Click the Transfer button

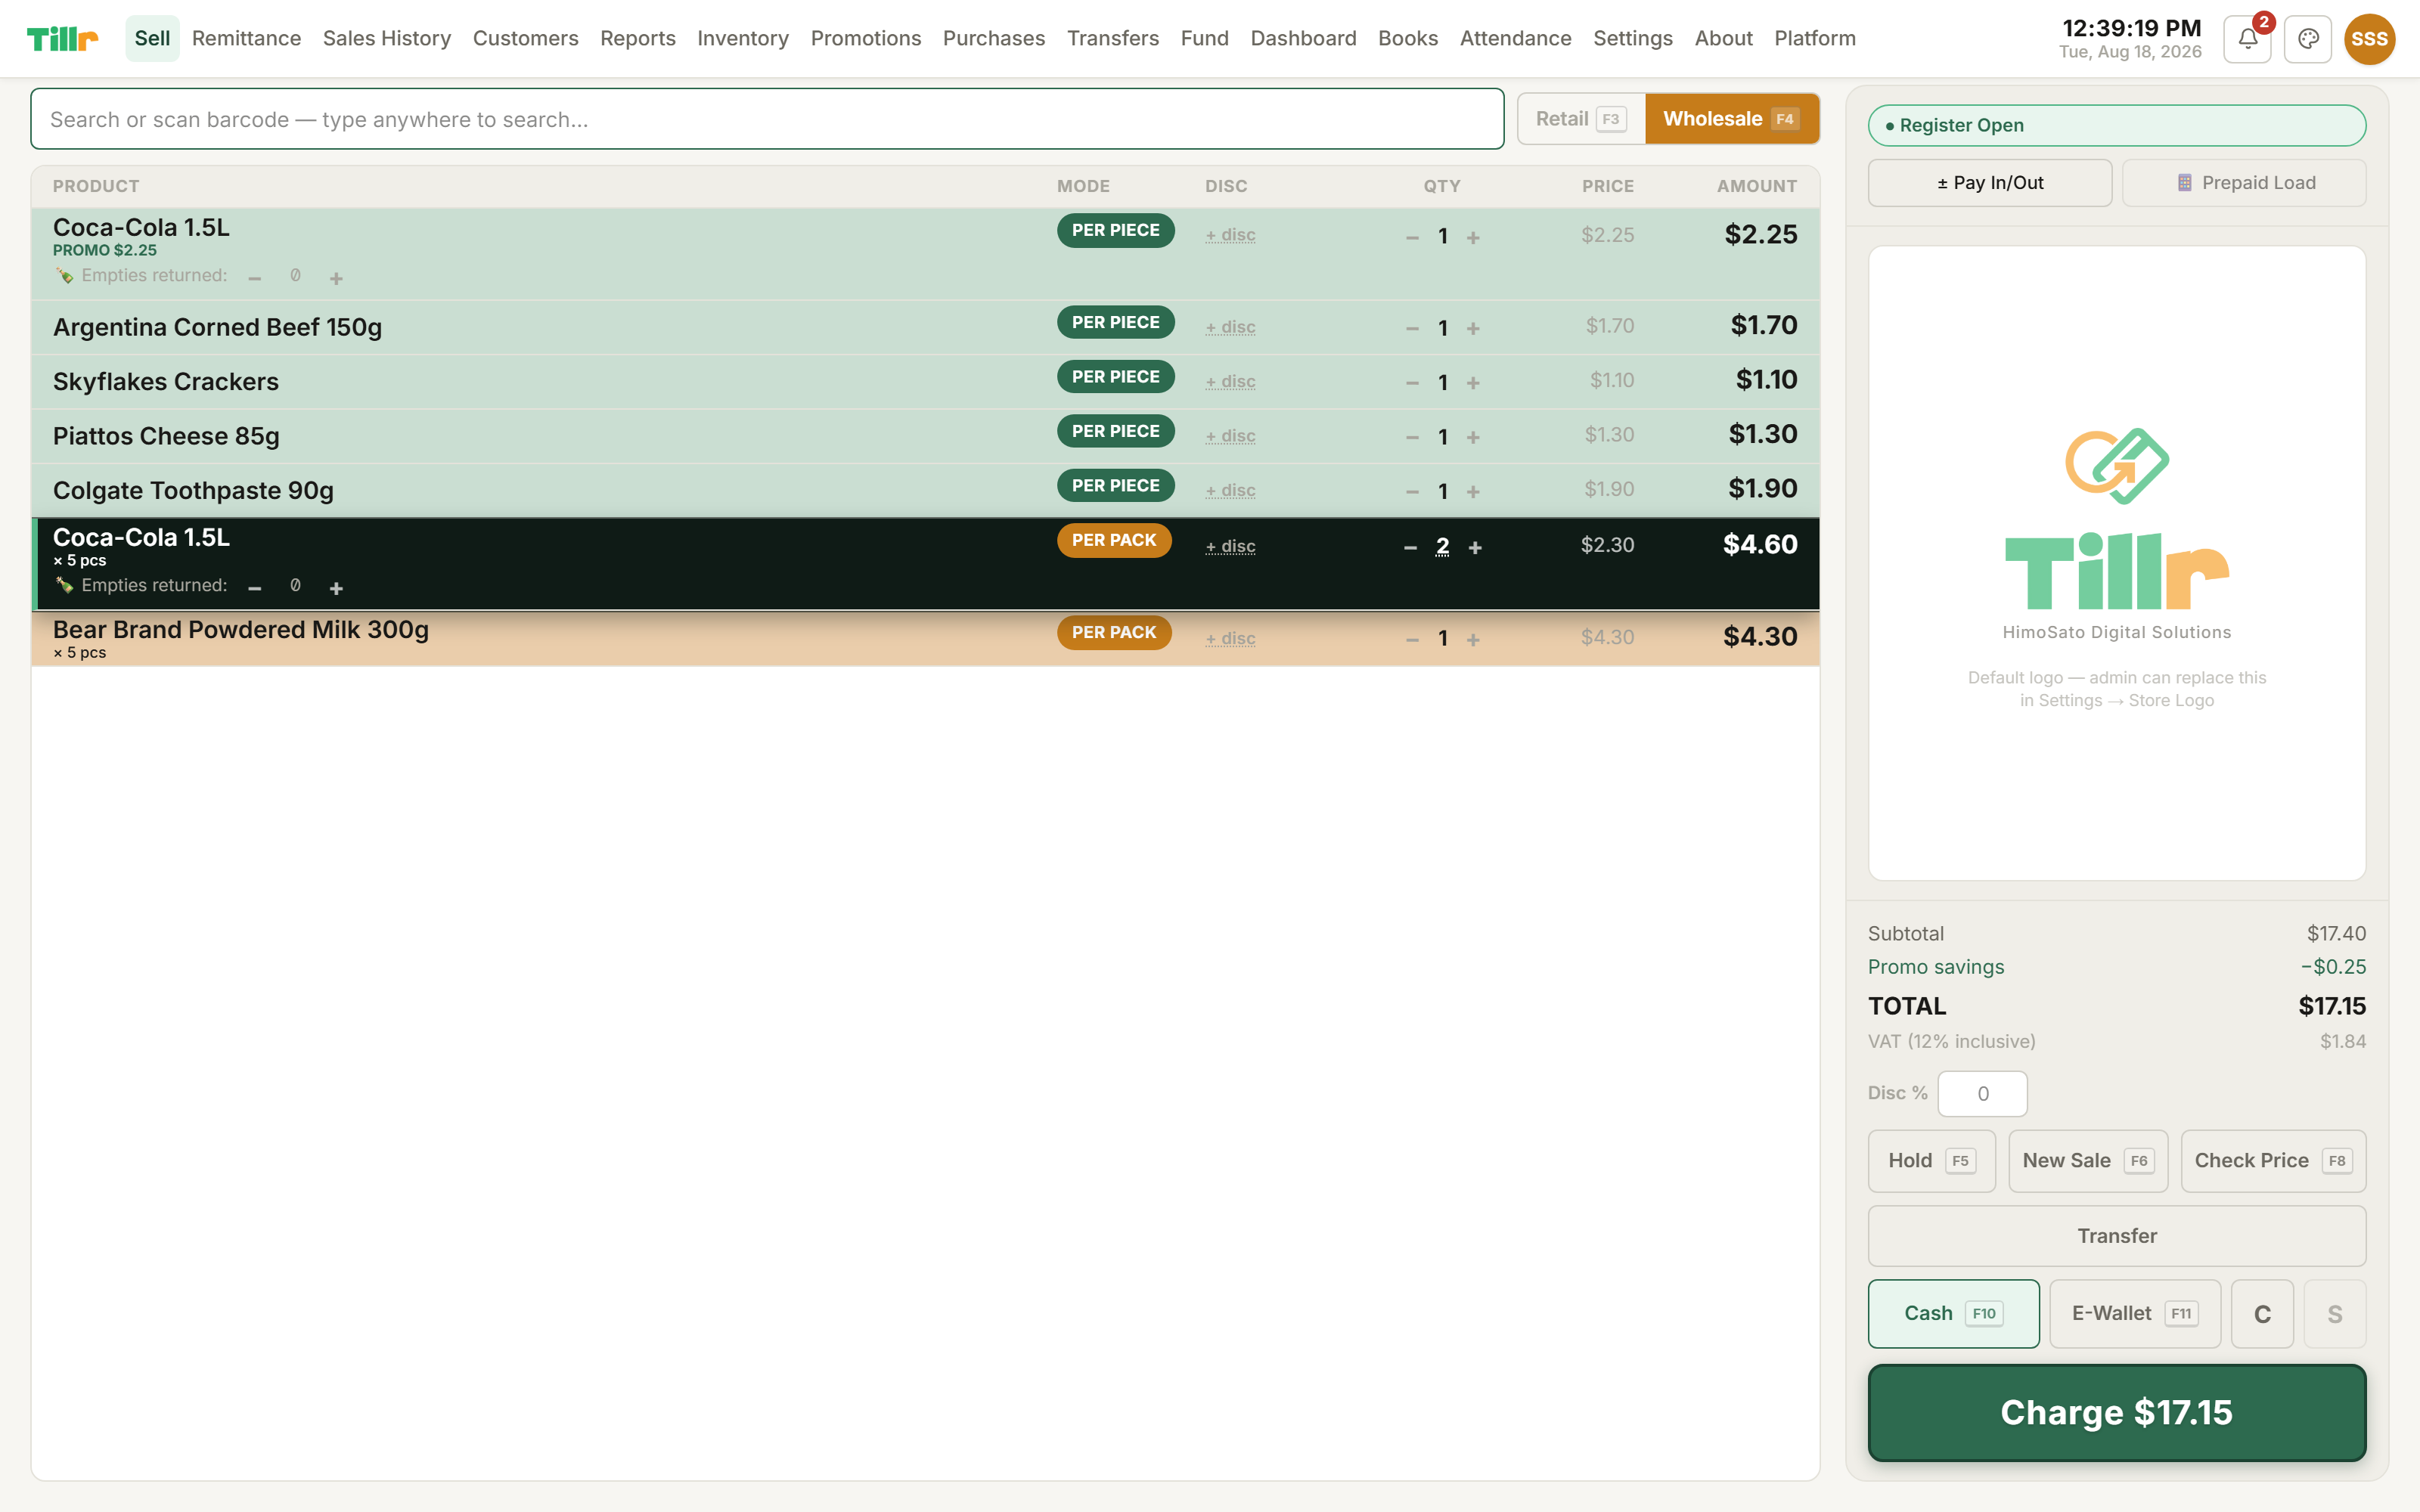(x=2116, y=1236)
